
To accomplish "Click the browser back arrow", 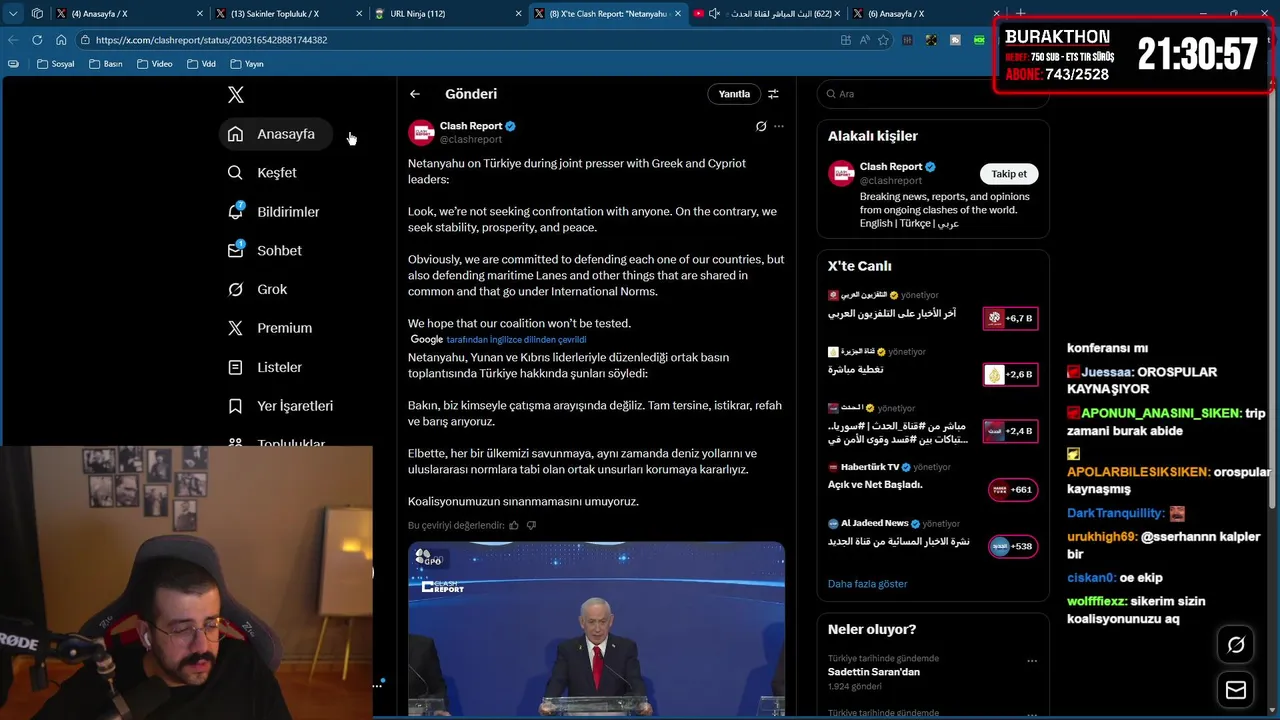I will [x=13, y=40].
